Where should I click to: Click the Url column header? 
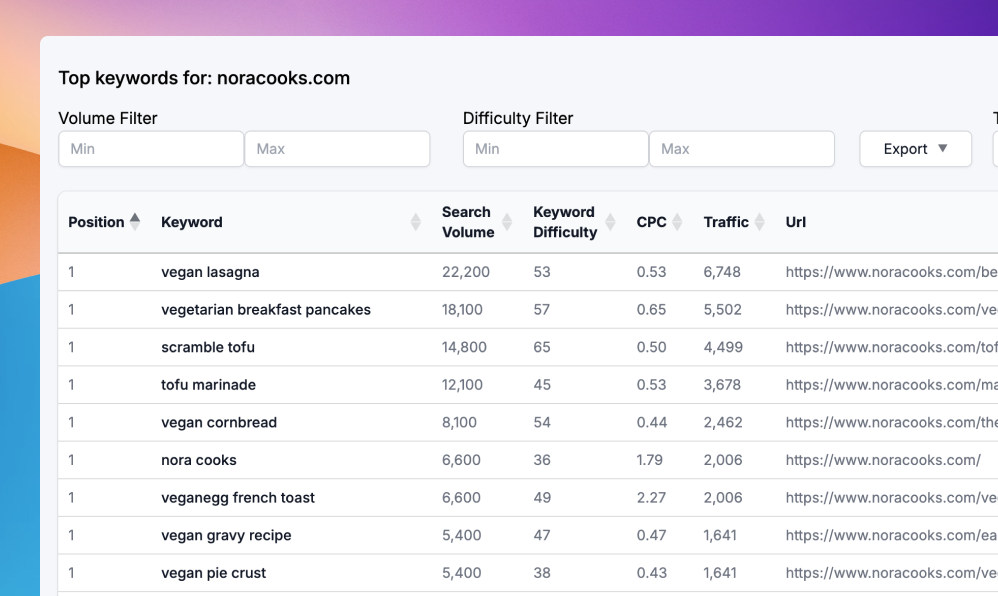(x=796, y=222)
